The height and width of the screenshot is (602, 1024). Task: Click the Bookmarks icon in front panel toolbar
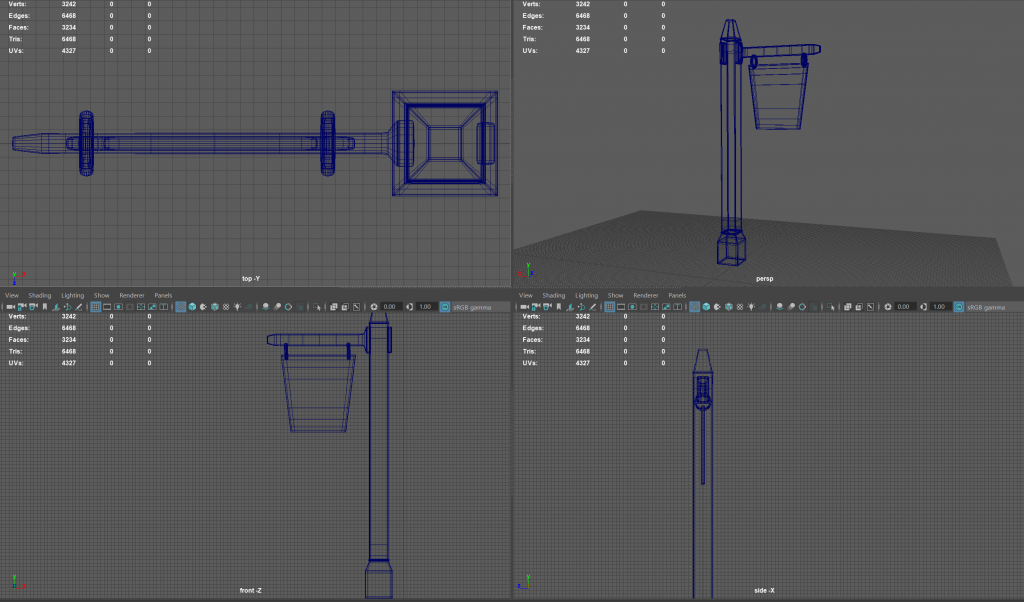tap(45, 307)
